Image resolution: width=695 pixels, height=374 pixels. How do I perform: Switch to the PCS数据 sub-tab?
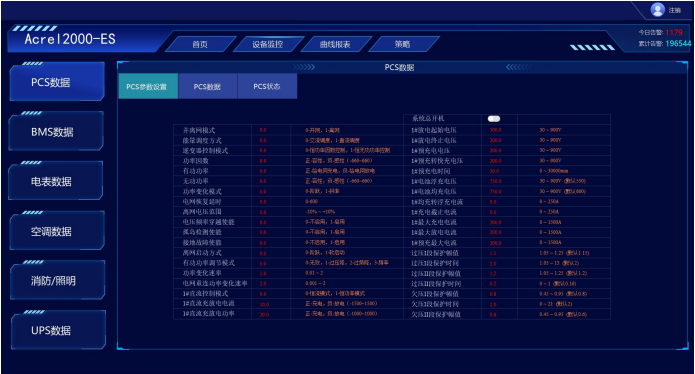pyautogui.click(x=207, y=86)
